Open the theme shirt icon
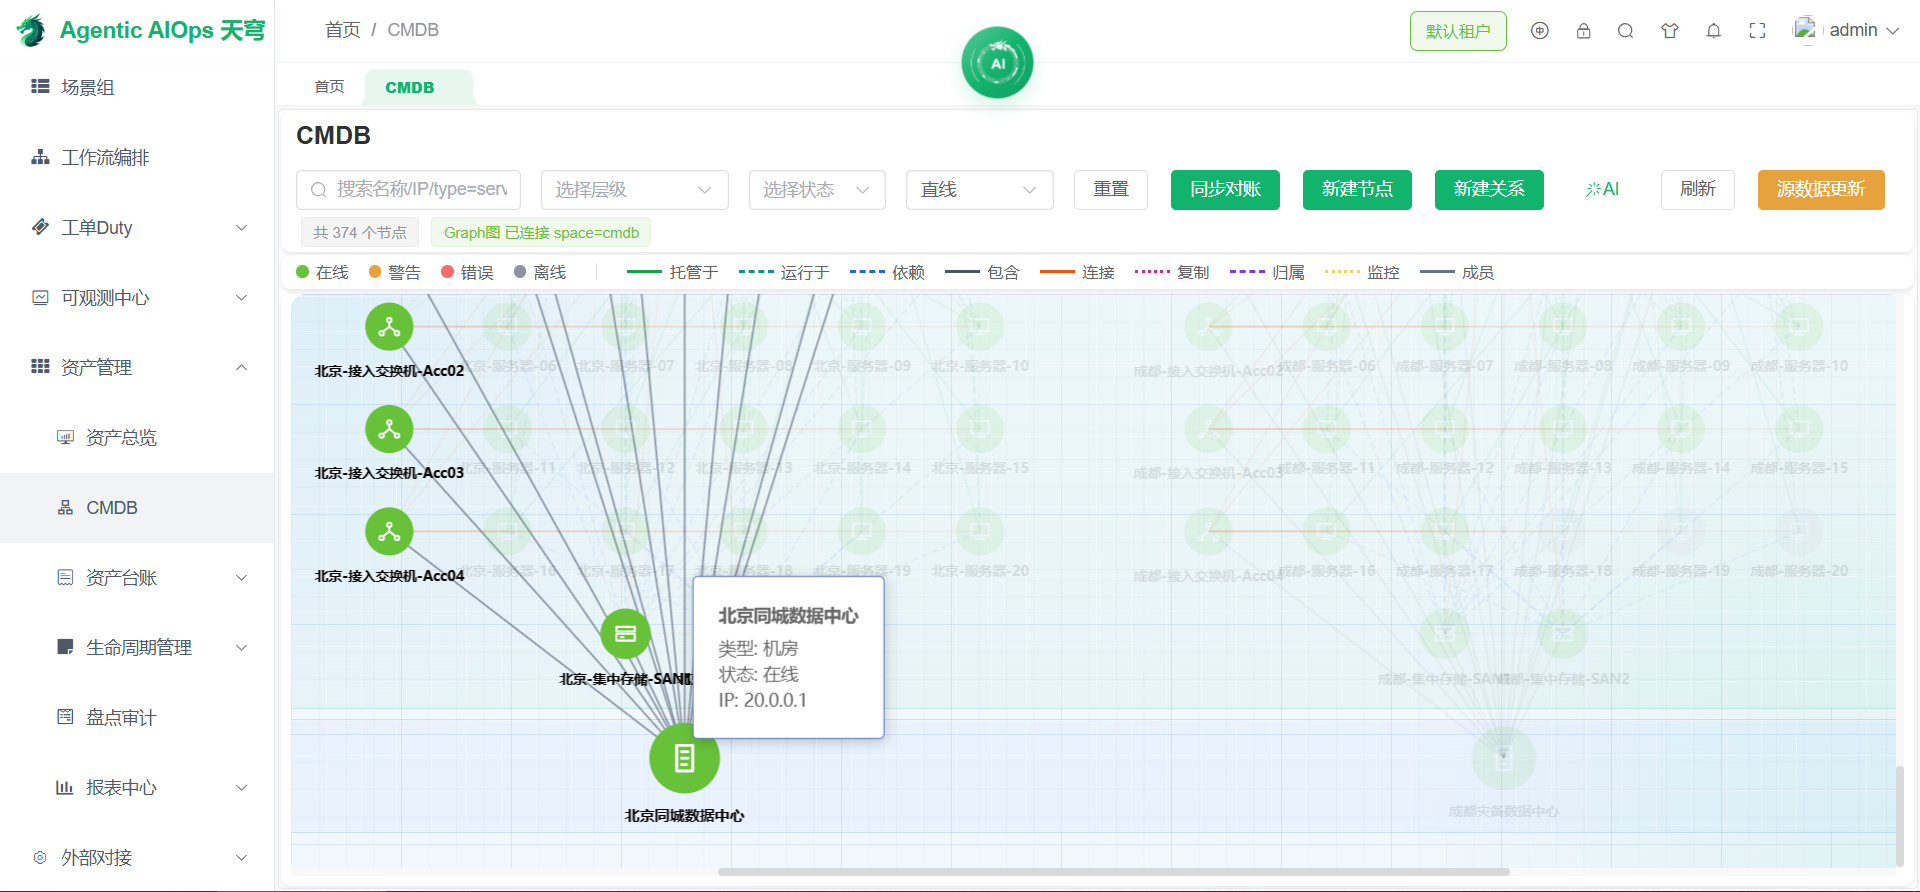1920x892 pixels. coord(1669,31)
